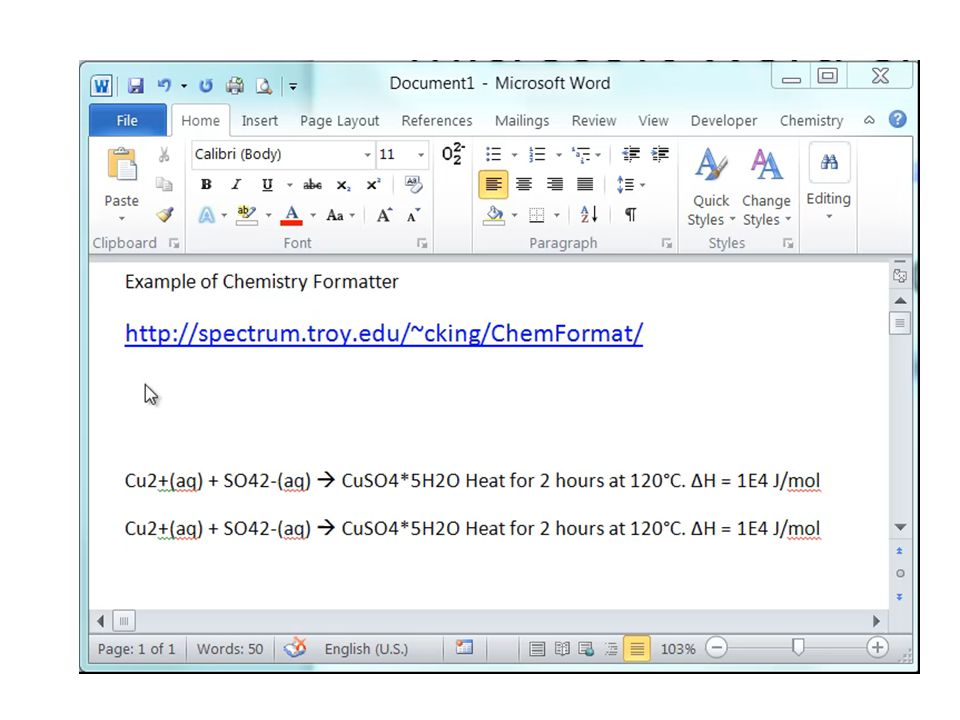
Task: Switch to the Page Layout tab
Action: coord(339,121)
